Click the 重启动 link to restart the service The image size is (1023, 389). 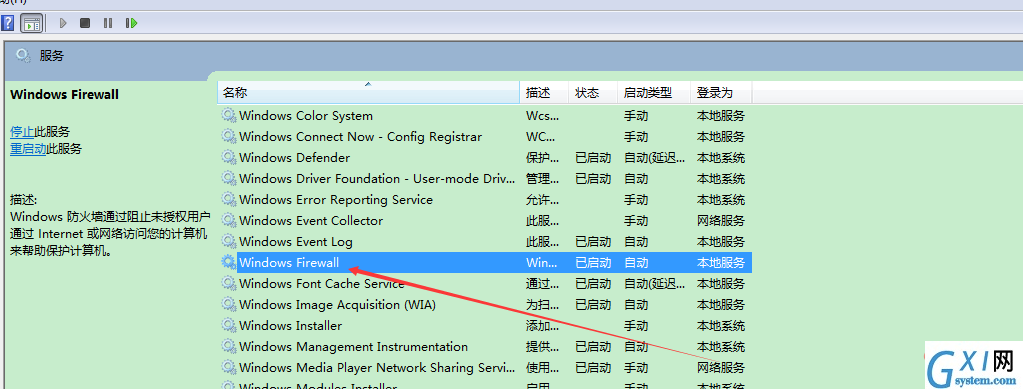click(28, 149)
